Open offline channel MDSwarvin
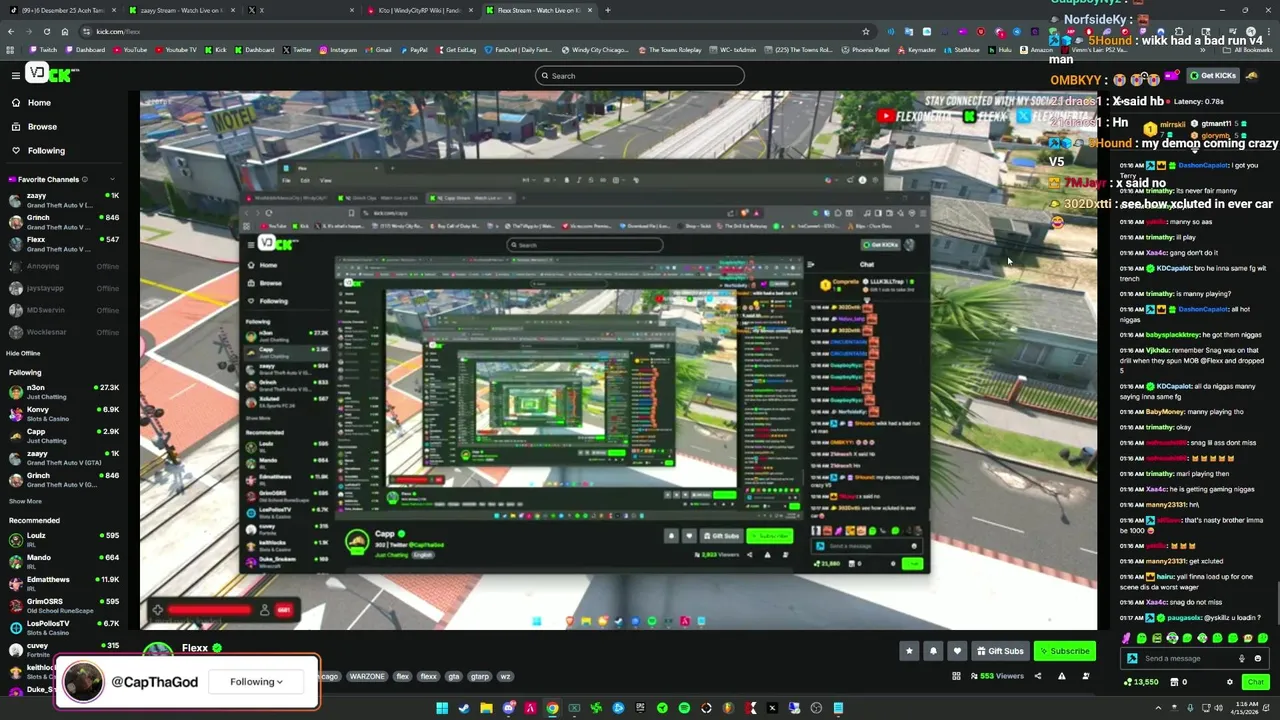Screen dimensions: 1280x720 coord(62,310)
